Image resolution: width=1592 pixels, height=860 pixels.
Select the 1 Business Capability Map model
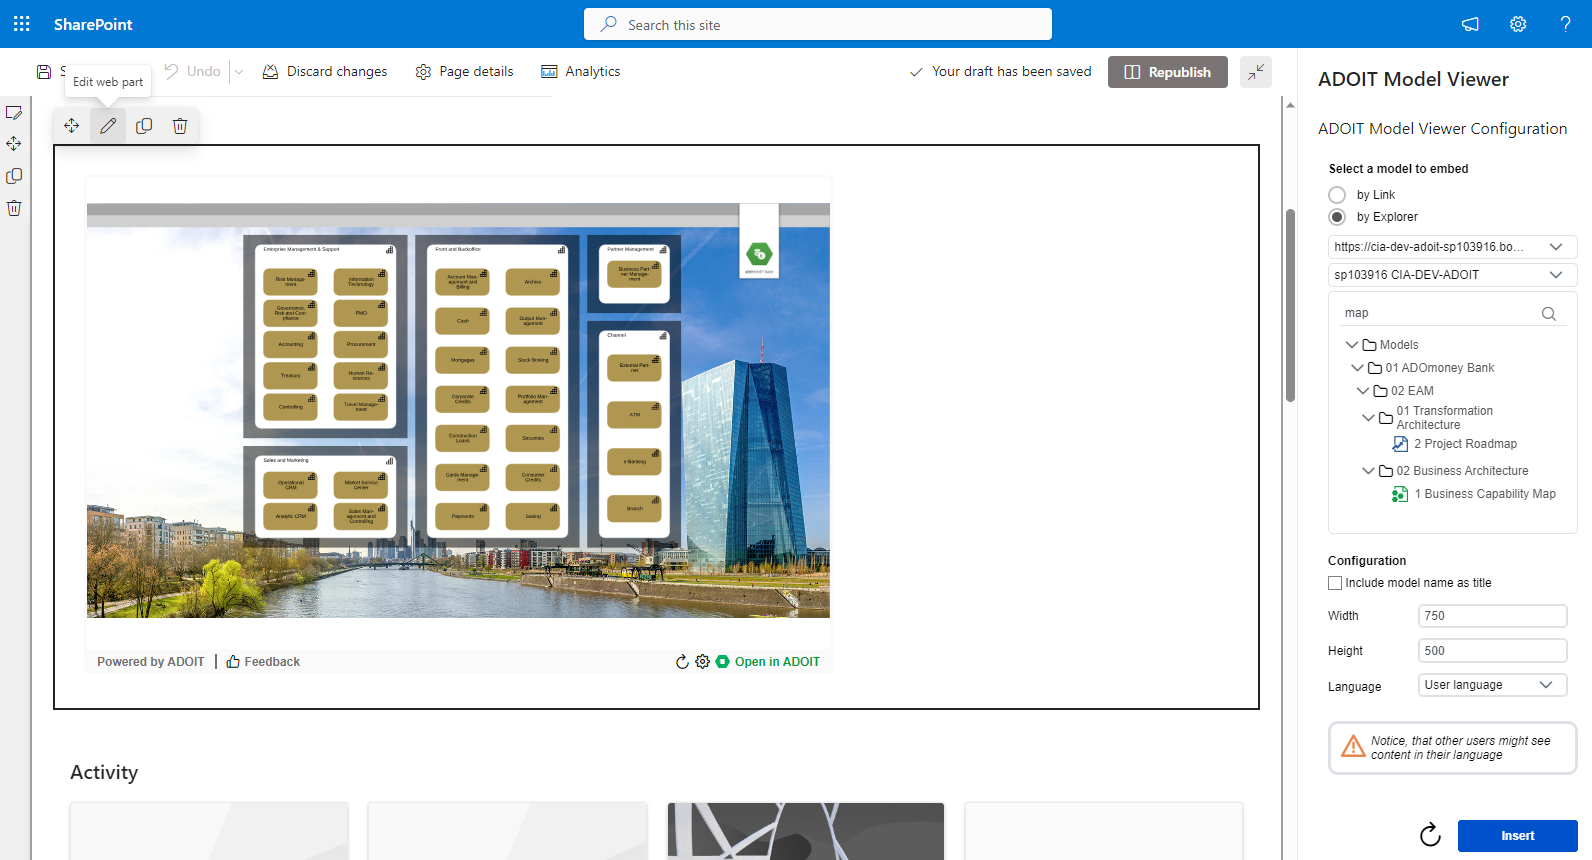1485,494
